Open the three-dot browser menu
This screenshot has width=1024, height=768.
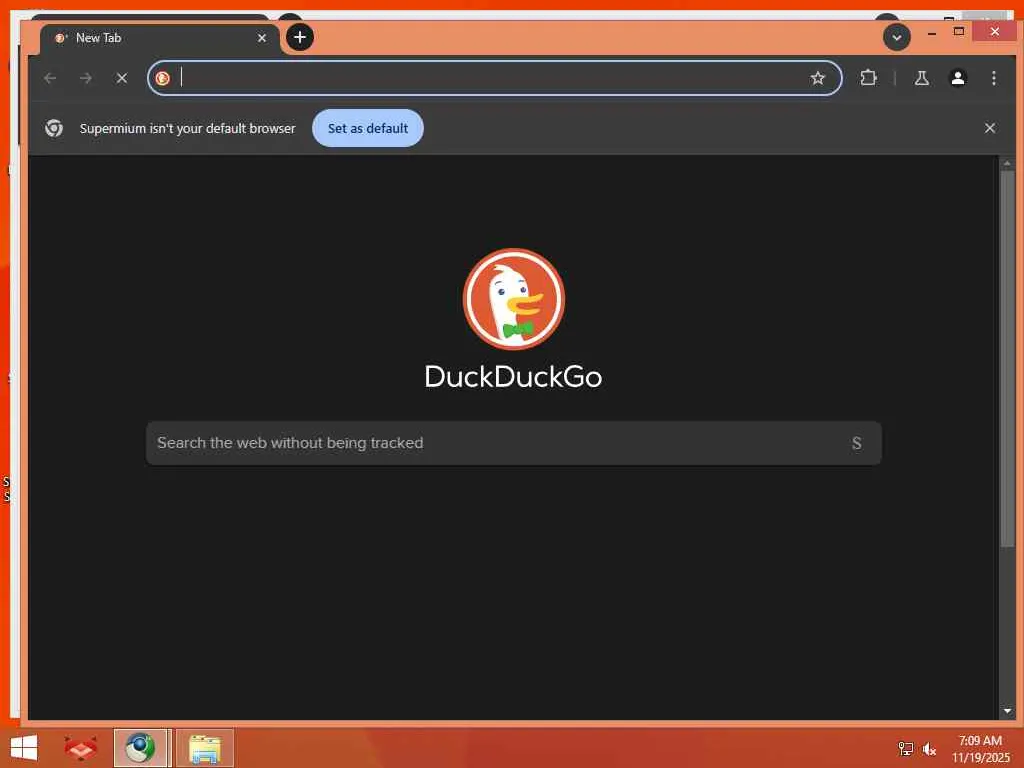pyautogui.click(x=994, y=78)
